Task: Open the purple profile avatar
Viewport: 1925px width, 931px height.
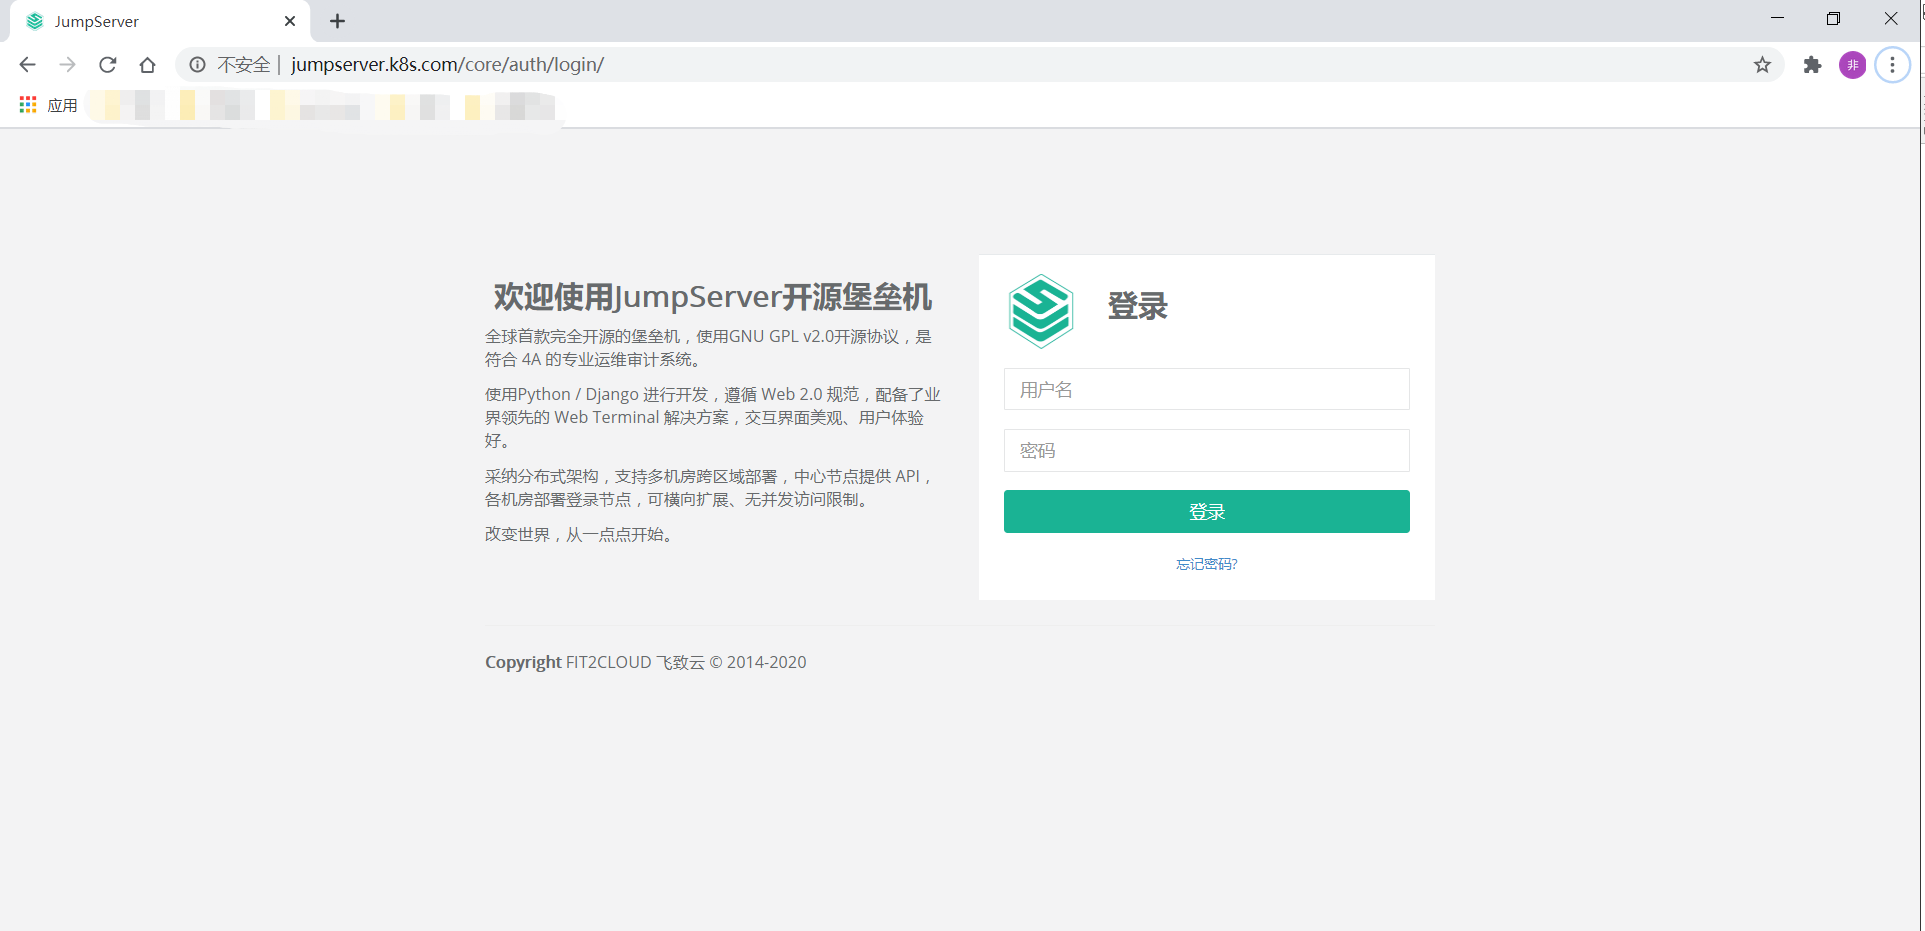Action: (x=1852, y=65)
